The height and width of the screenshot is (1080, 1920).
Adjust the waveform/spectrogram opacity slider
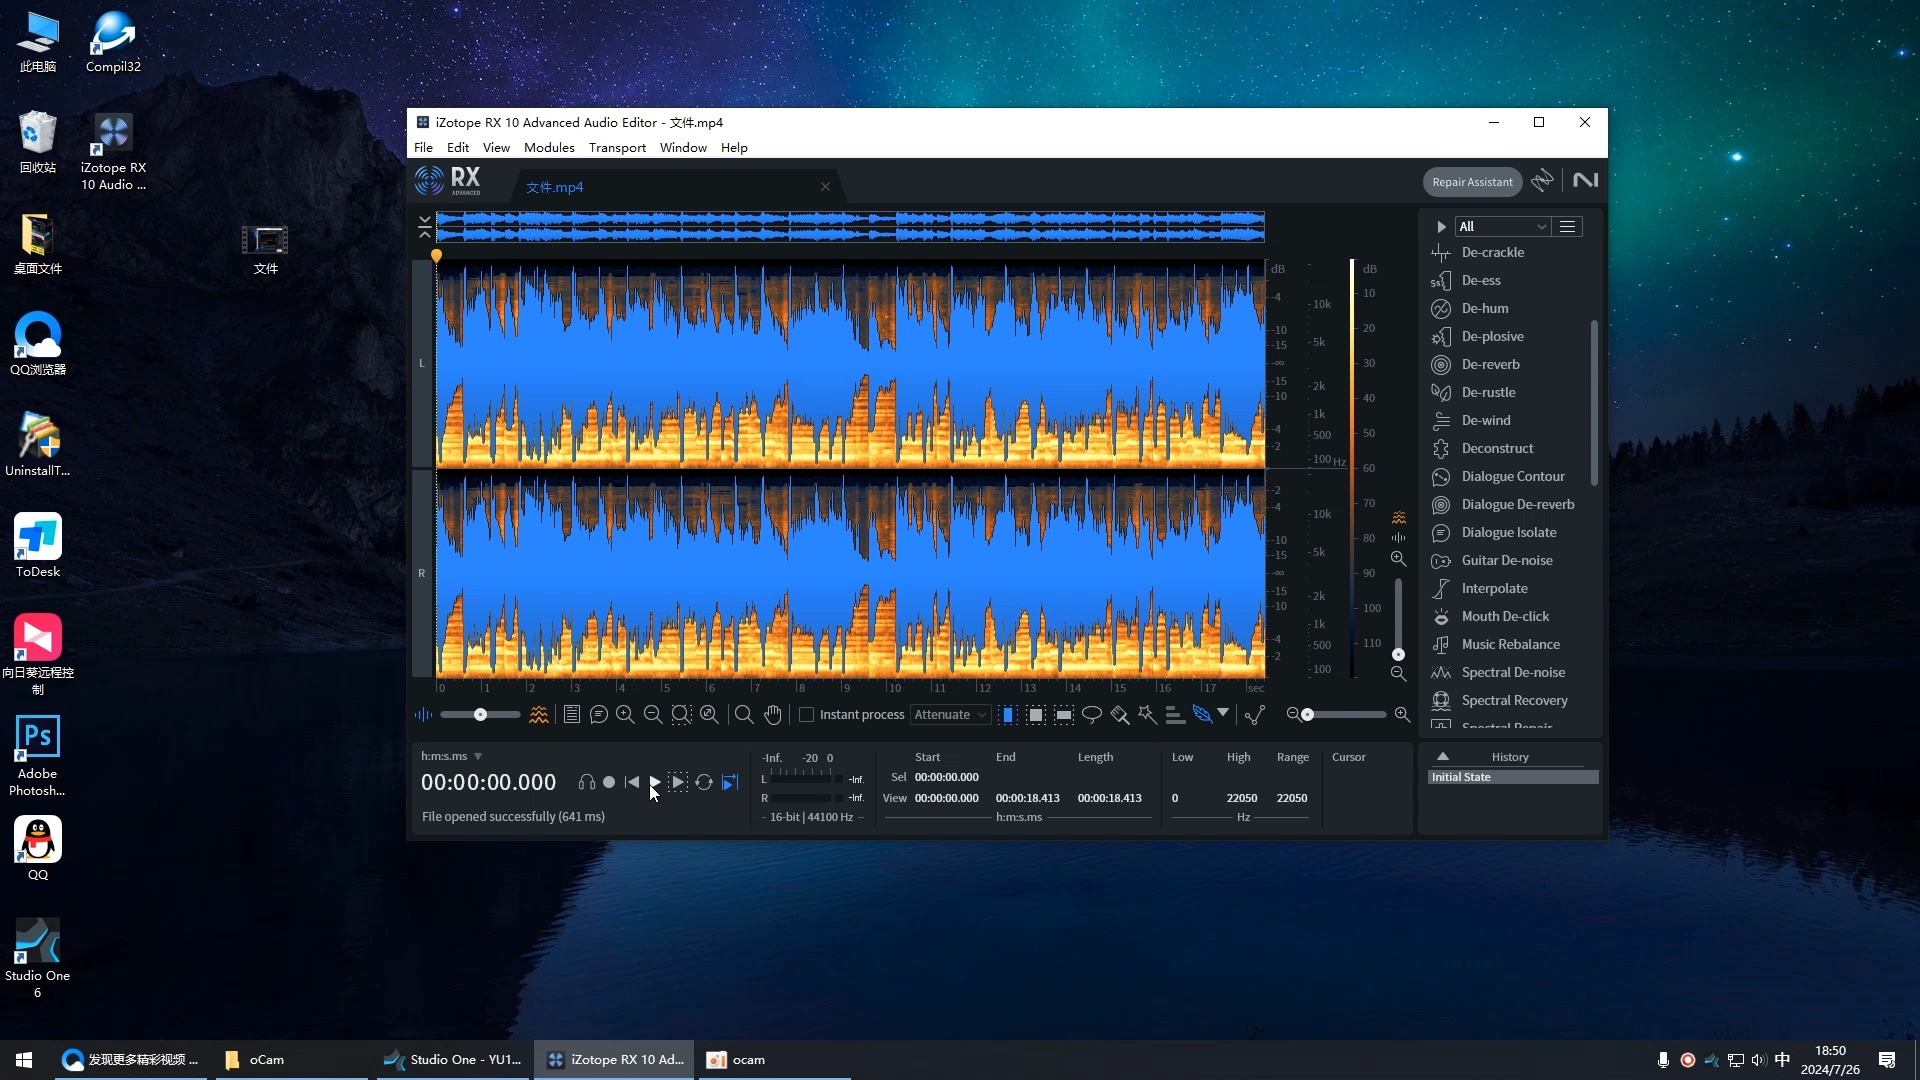[481, 714]
